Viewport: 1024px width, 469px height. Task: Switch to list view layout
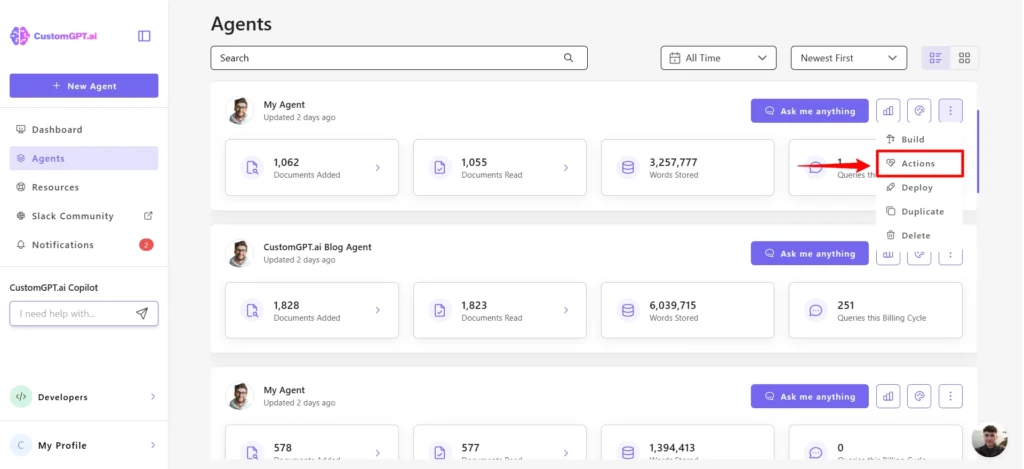click(936, 58)
